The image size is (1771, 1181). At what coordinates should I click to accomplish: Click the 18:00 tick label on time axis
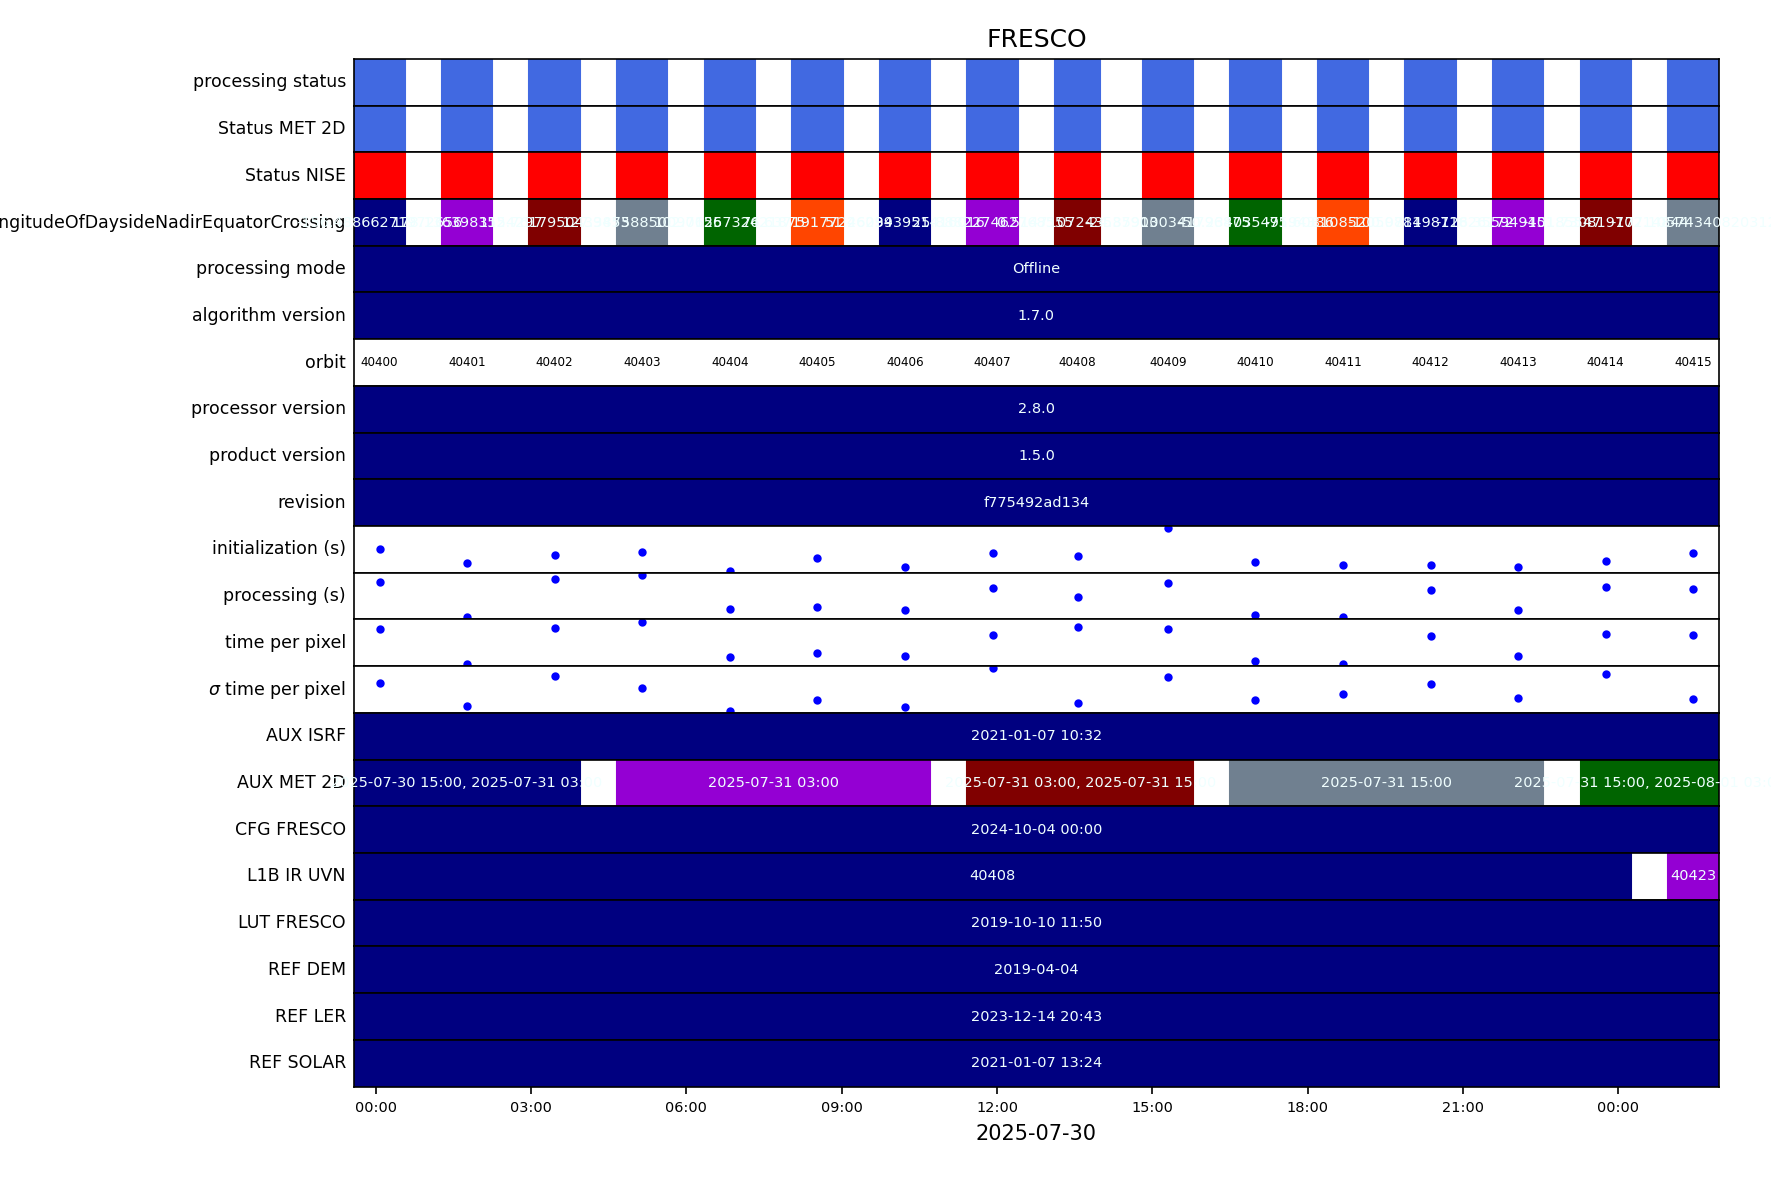tap(1307, 1107)
